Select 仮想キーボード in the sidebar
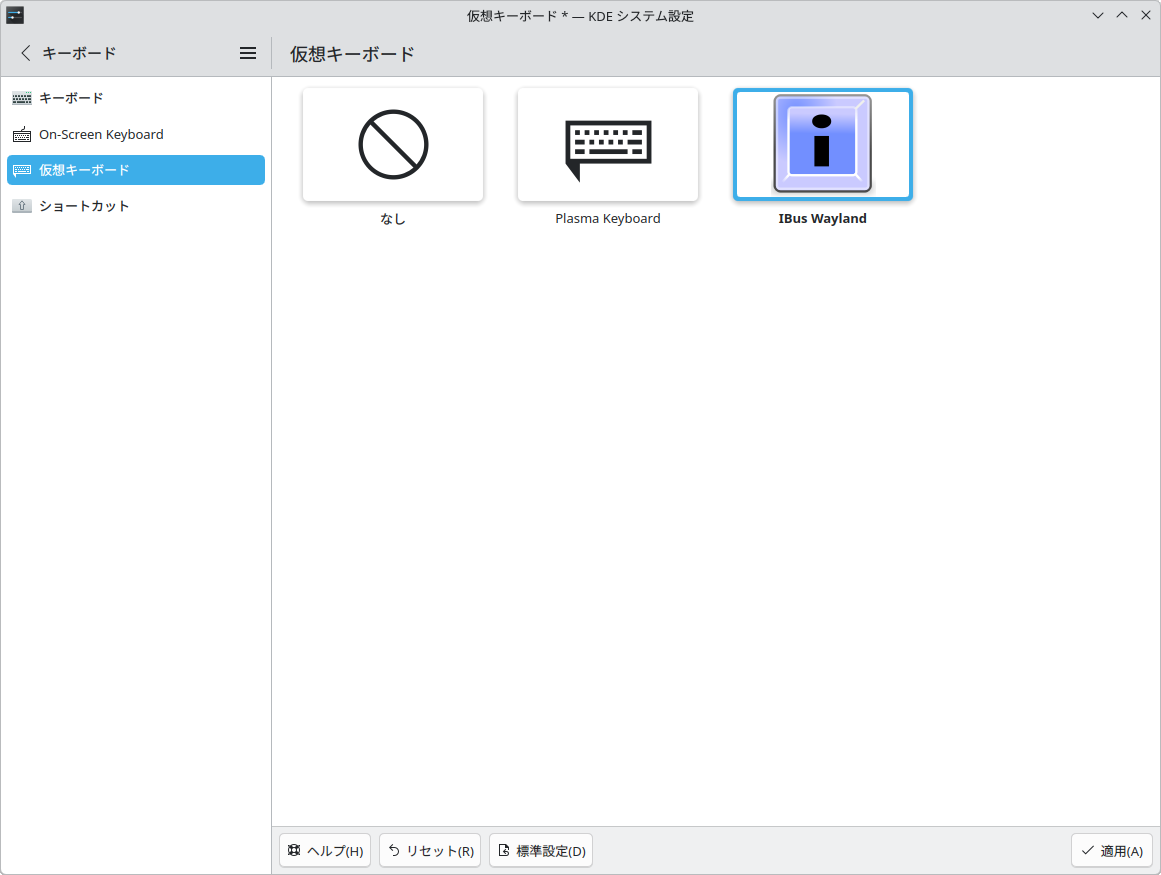Viewport: 1161px width, 875px height. [x=136, y=170]
